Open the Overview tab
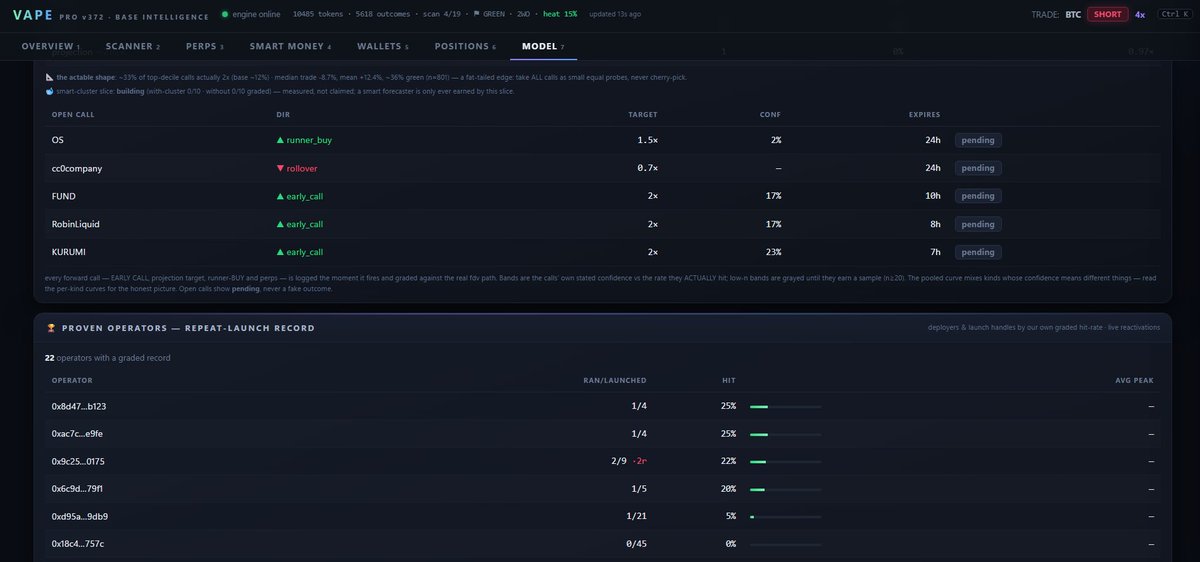This screenshot has height=562, width=1200. point(50,46)
